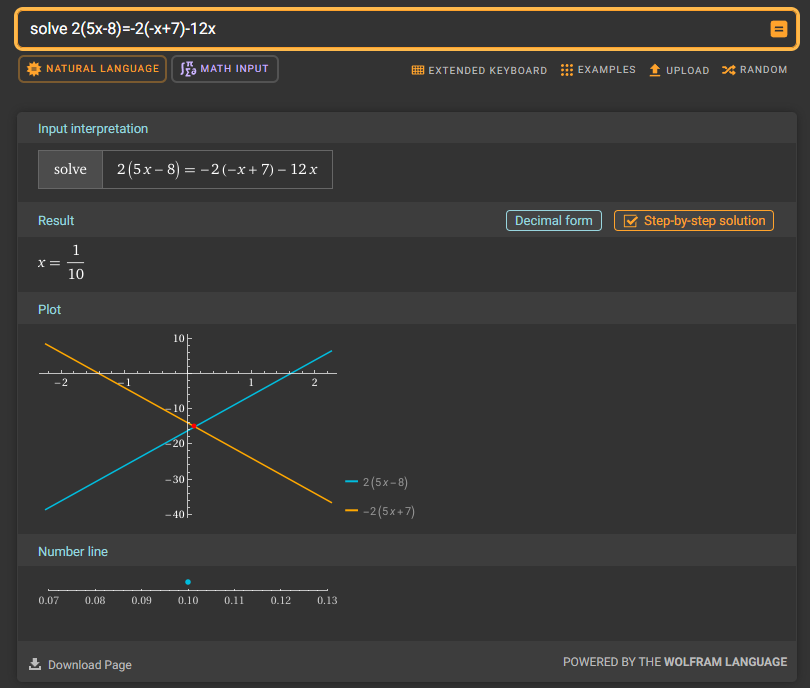Image resolution: width=810 pixels, height=688 pixels.
Task: Click the orange −2(5x+7) legend swatch
Action: tap(351, 511)
